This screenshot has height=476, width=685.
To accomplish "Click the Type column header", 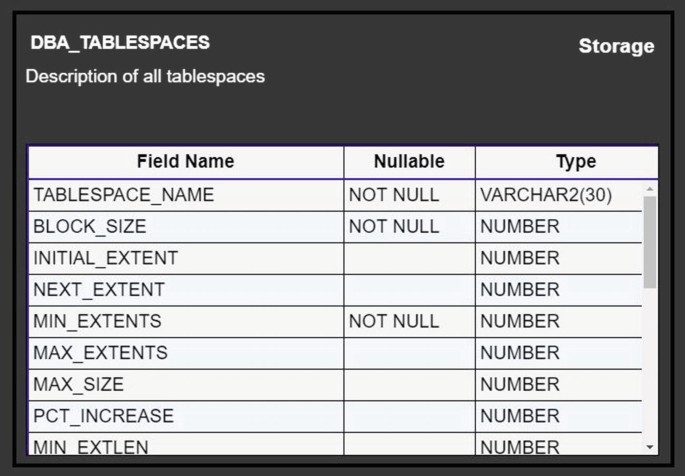I will tap(567, 162).
